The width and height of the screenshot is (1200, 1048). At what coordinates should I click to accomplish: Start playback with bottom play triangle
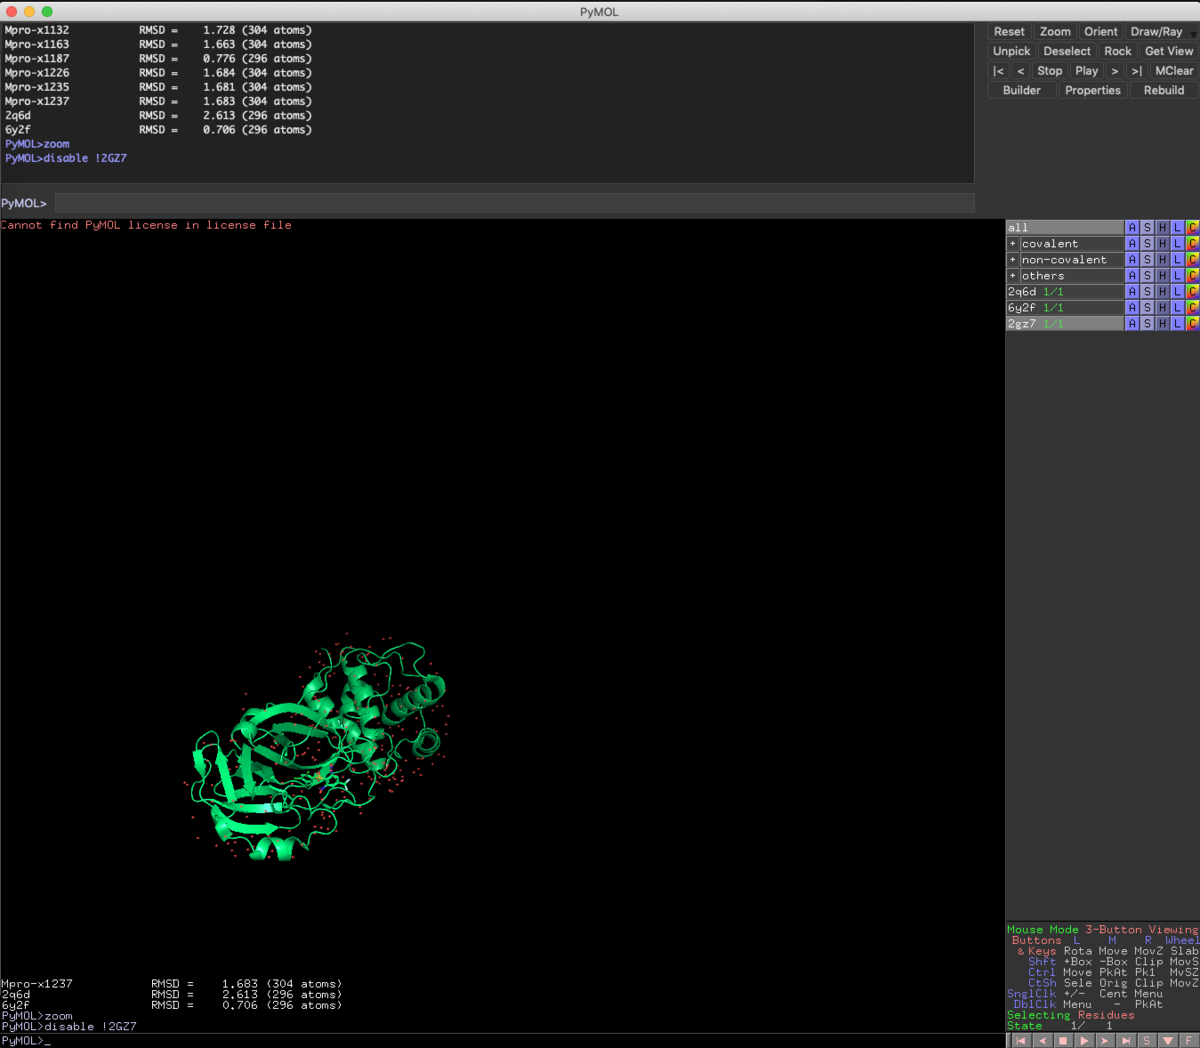pos(1084,1041)
